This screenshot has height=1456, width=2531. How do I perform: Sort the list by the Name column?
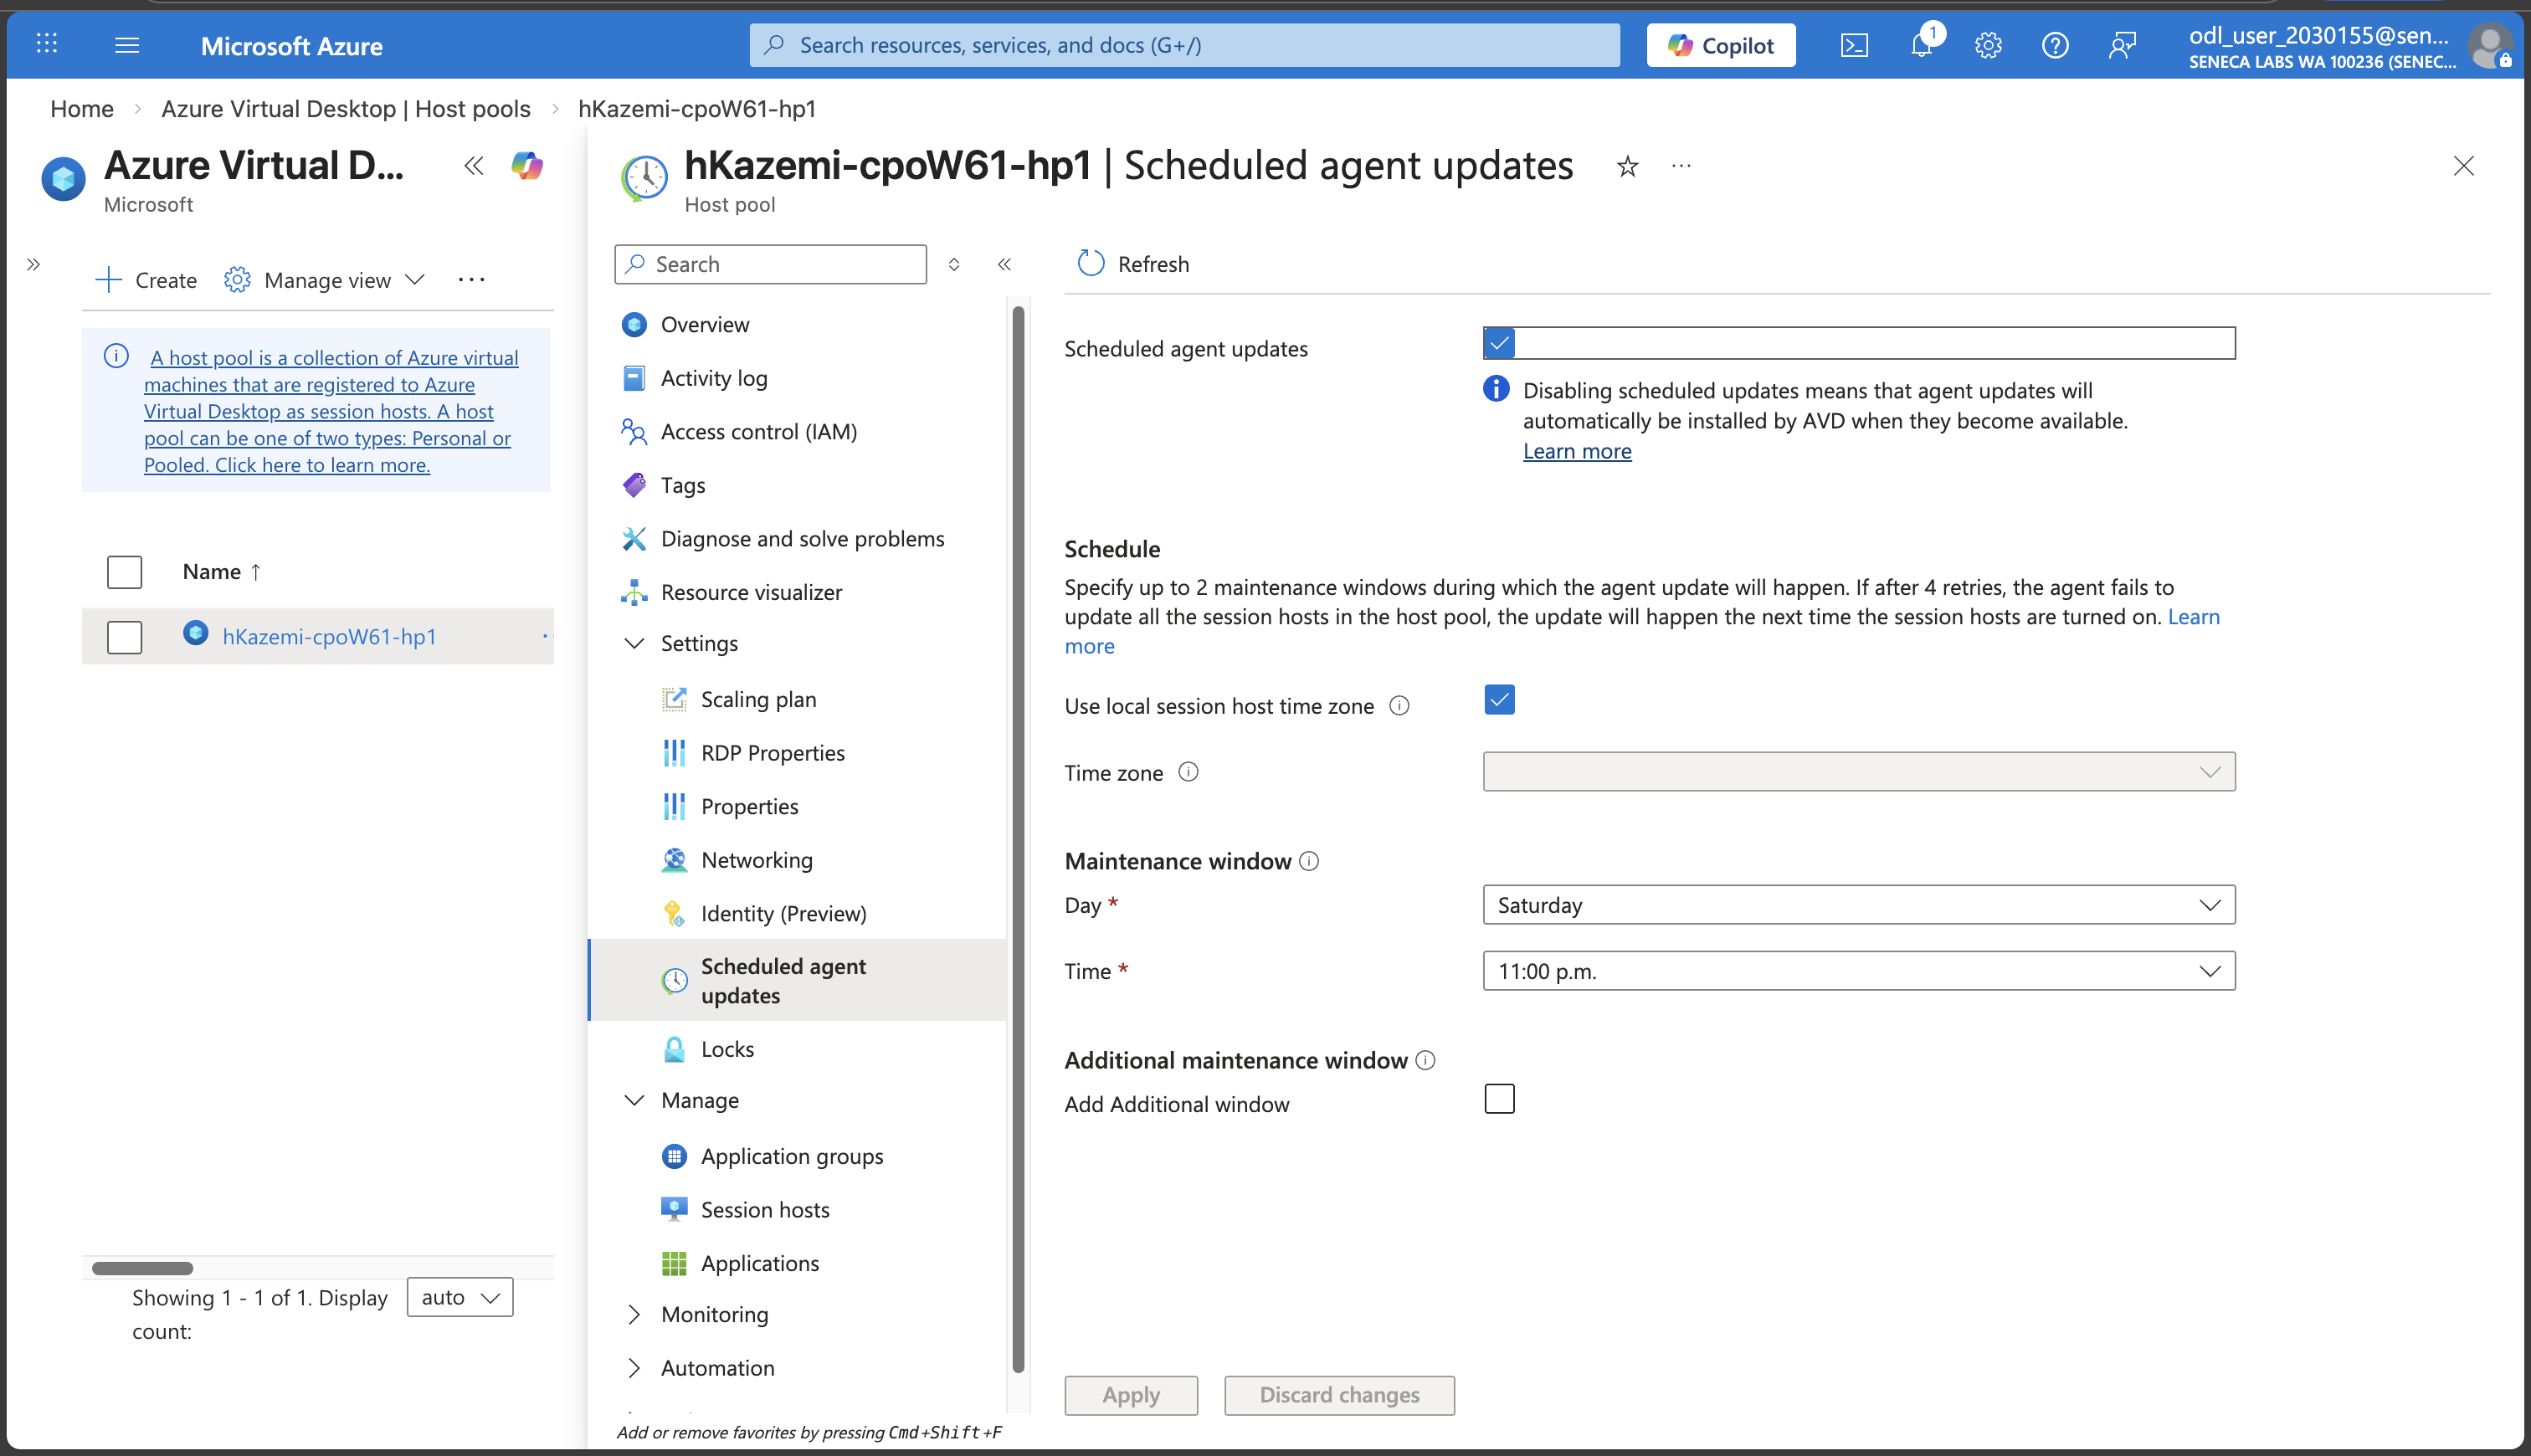[x=222, y=572]
